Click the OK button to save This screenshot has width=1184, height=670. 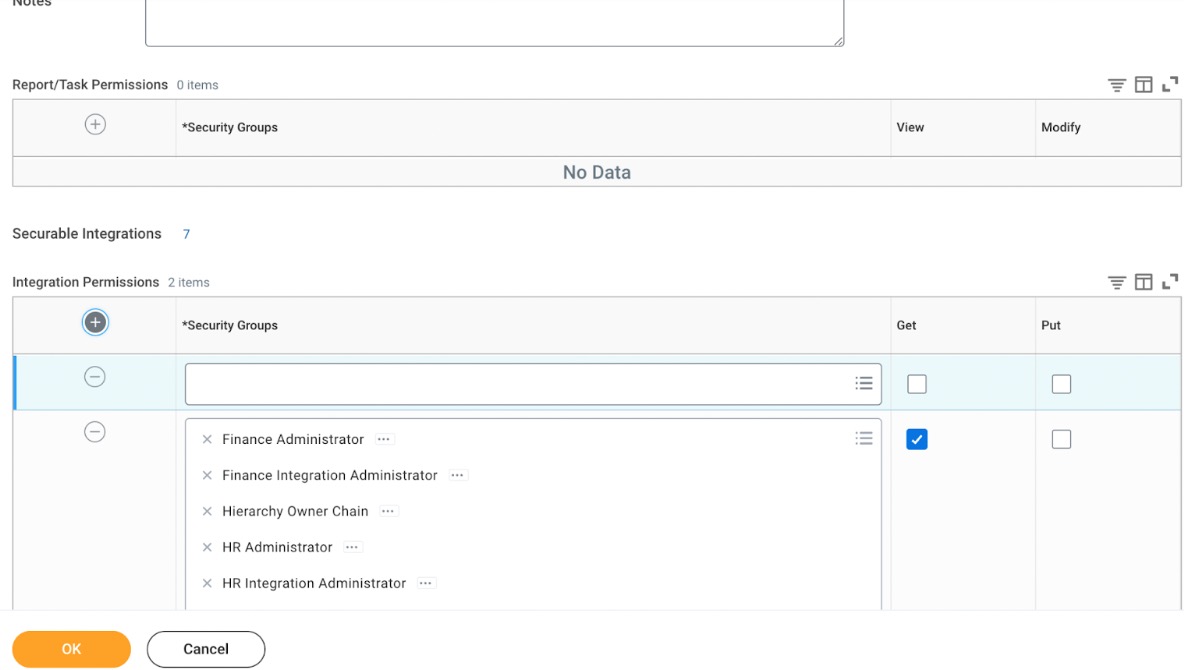pyautogui.click(x=70, y=648)
